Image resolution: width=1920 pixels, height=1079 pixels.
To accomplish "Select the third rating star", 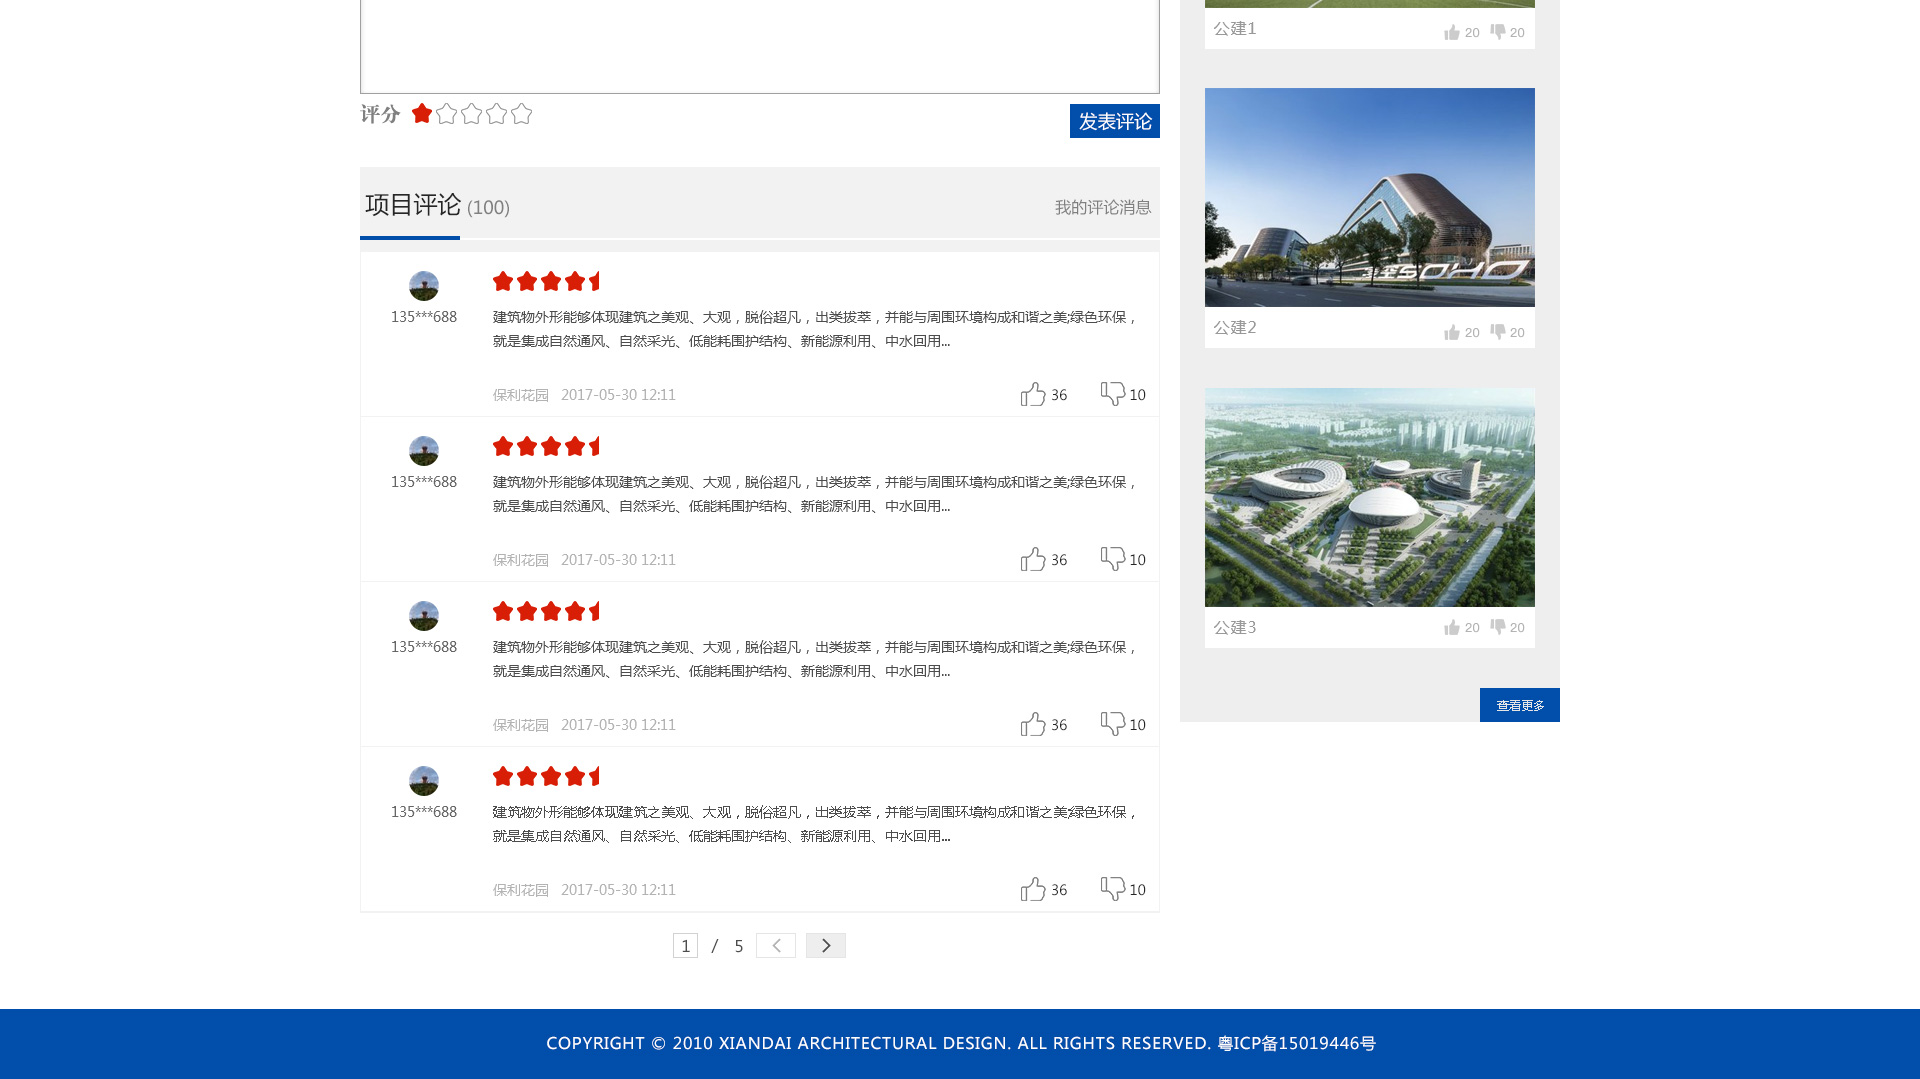I will tap(472, 114).
